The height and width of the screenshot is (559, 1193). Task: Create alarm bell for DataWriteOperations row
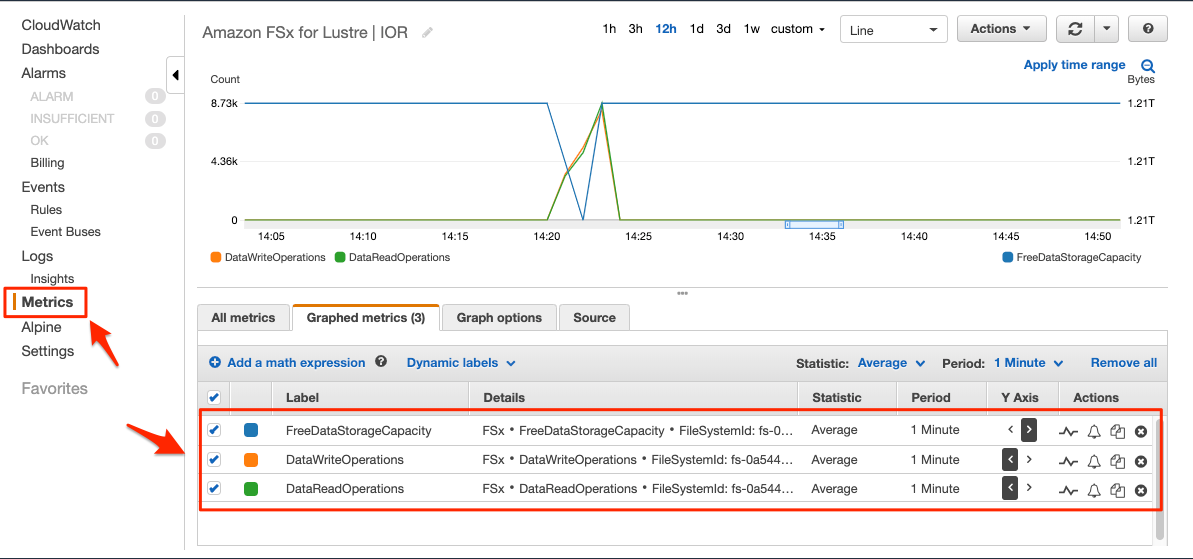[1094, 461]
